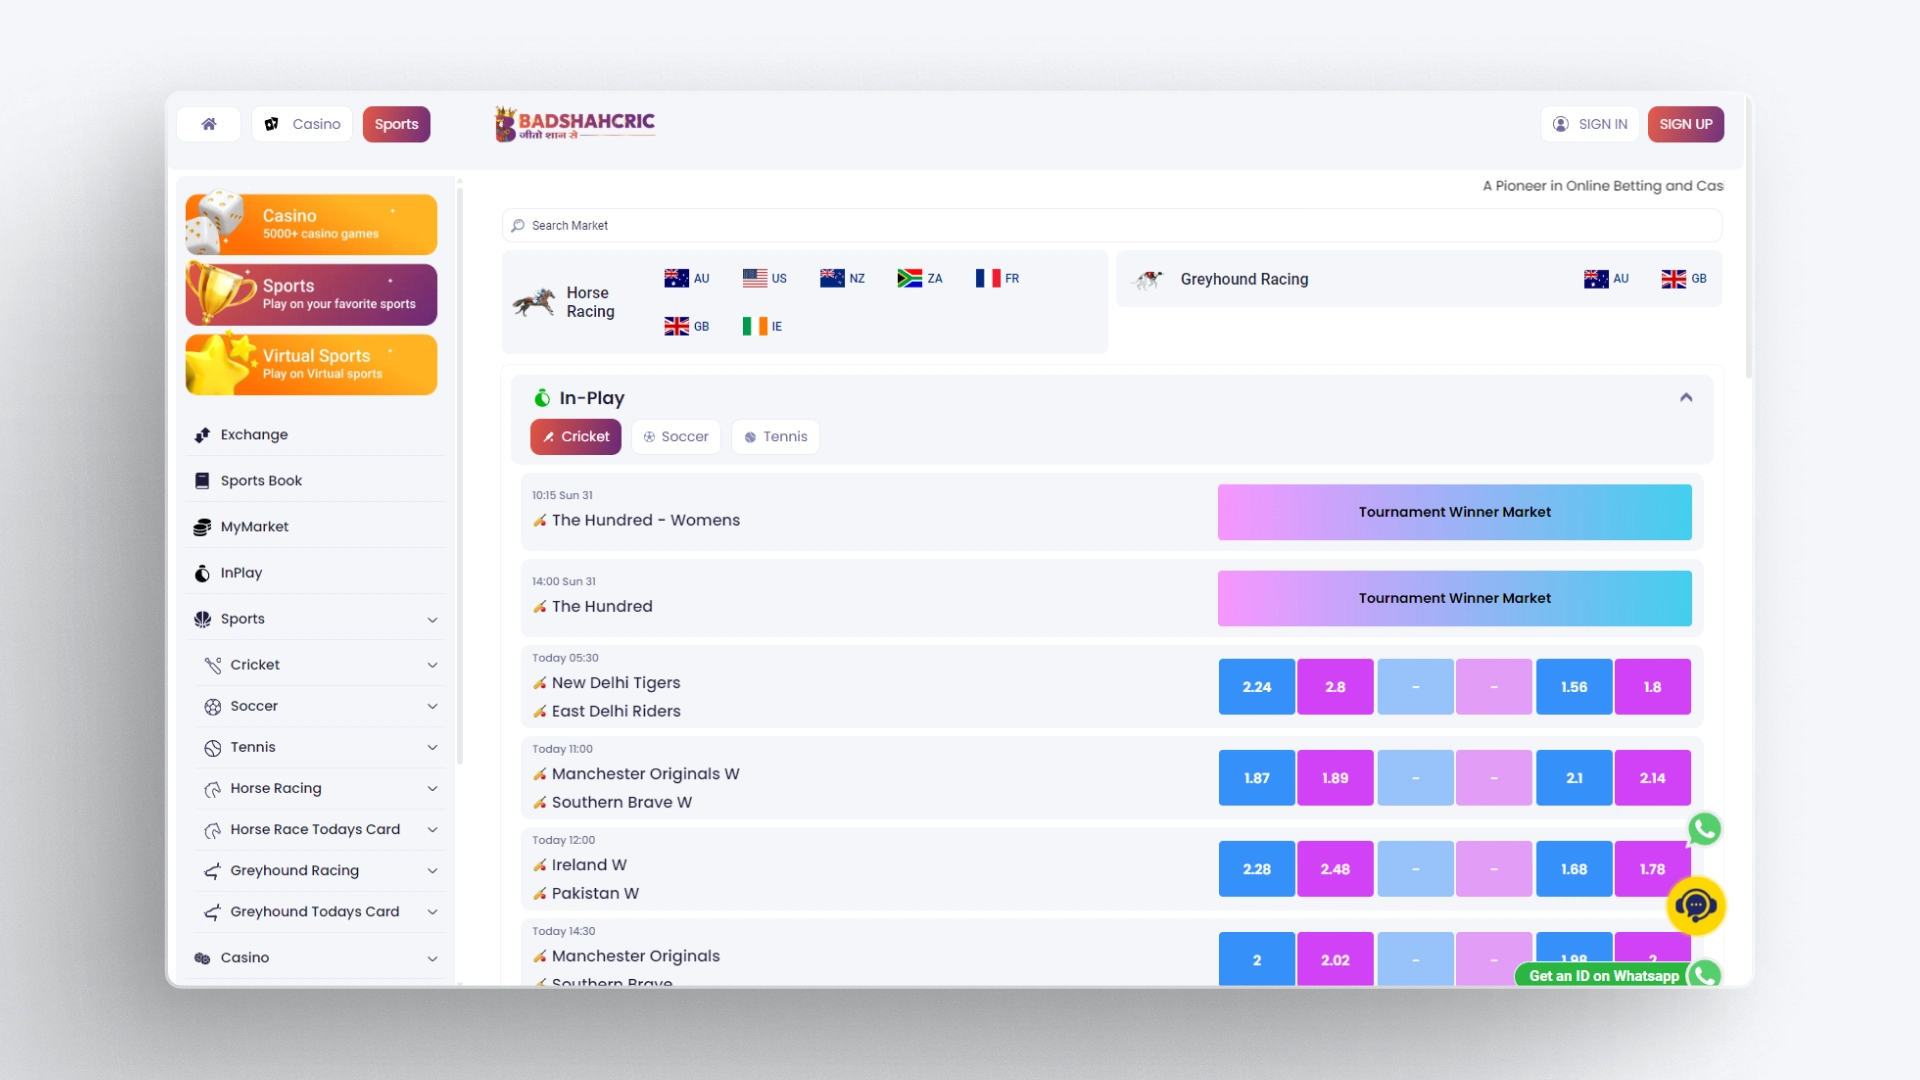Click the Sports trophy banner
The width and height of the screenshot is (1920, 1080).
311,294
